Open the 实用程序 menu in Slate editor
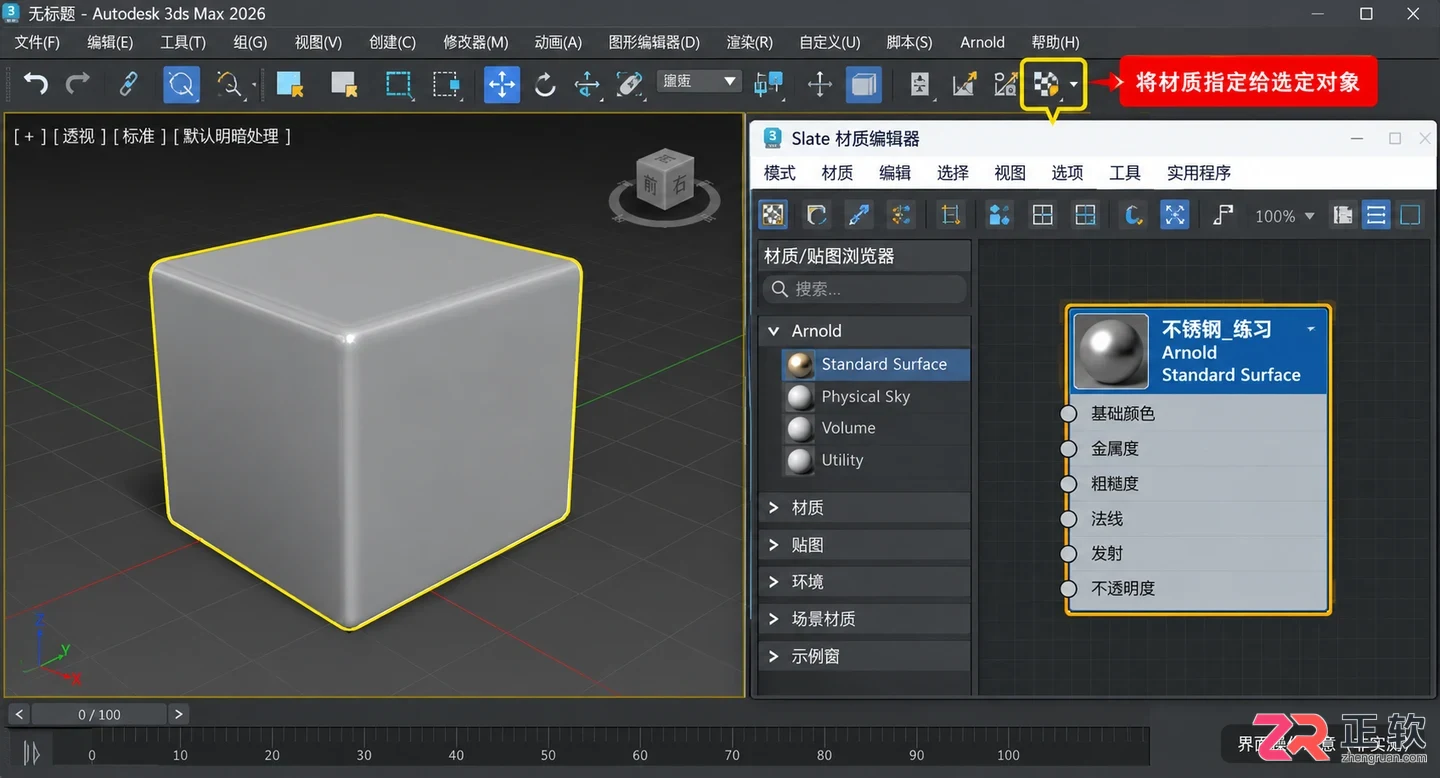This screenshot has height=778, width=1440. (x=1199, y=173)
